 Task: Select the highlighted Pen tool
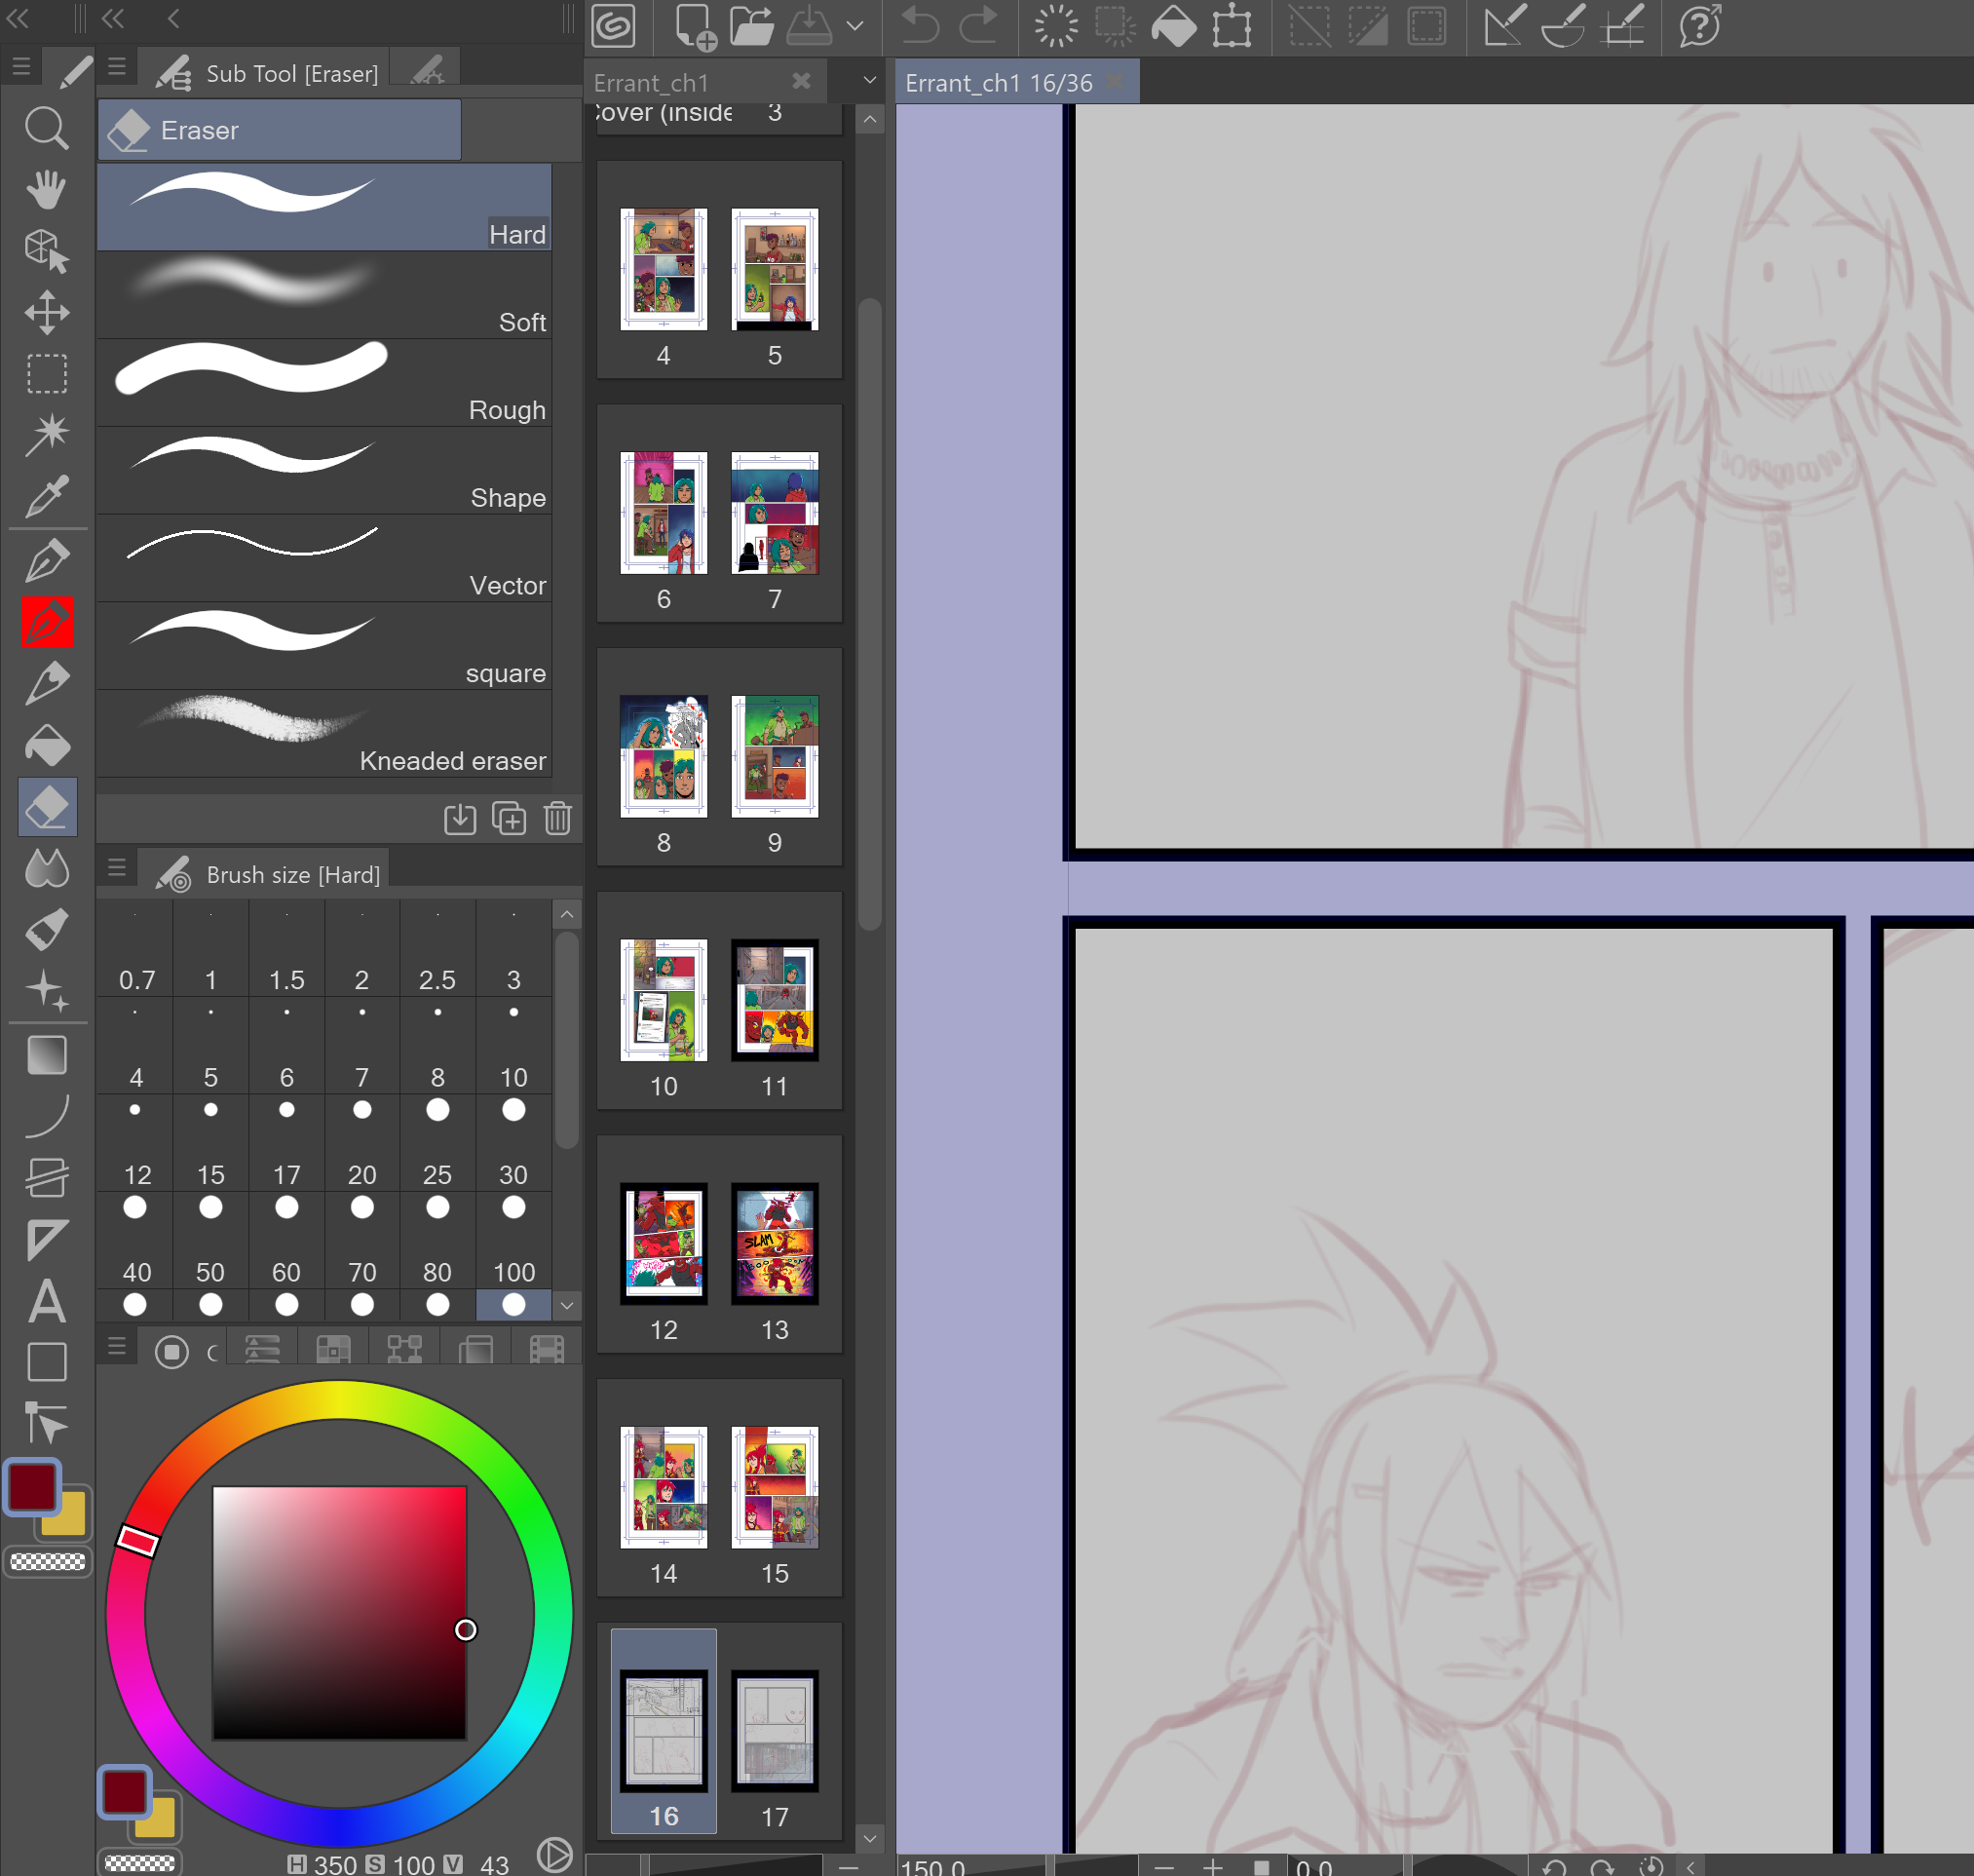[x=47, y=623]
